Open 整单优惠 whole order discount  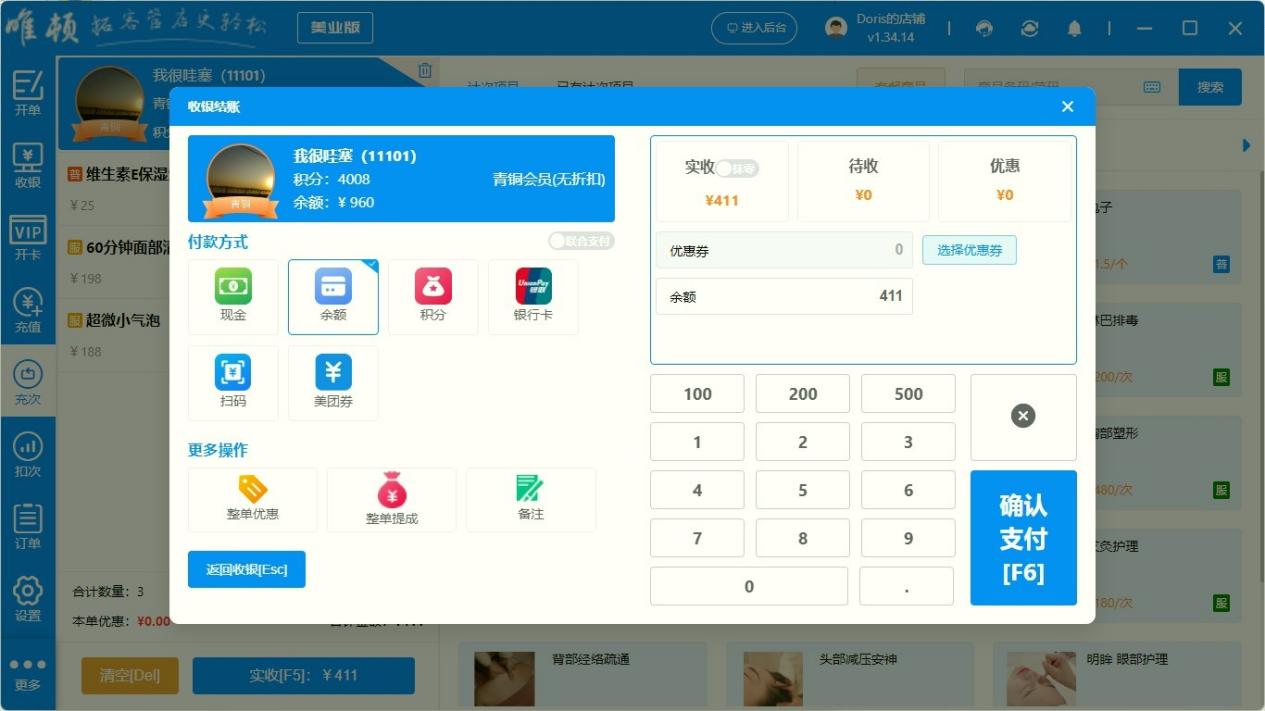(252, 500)
